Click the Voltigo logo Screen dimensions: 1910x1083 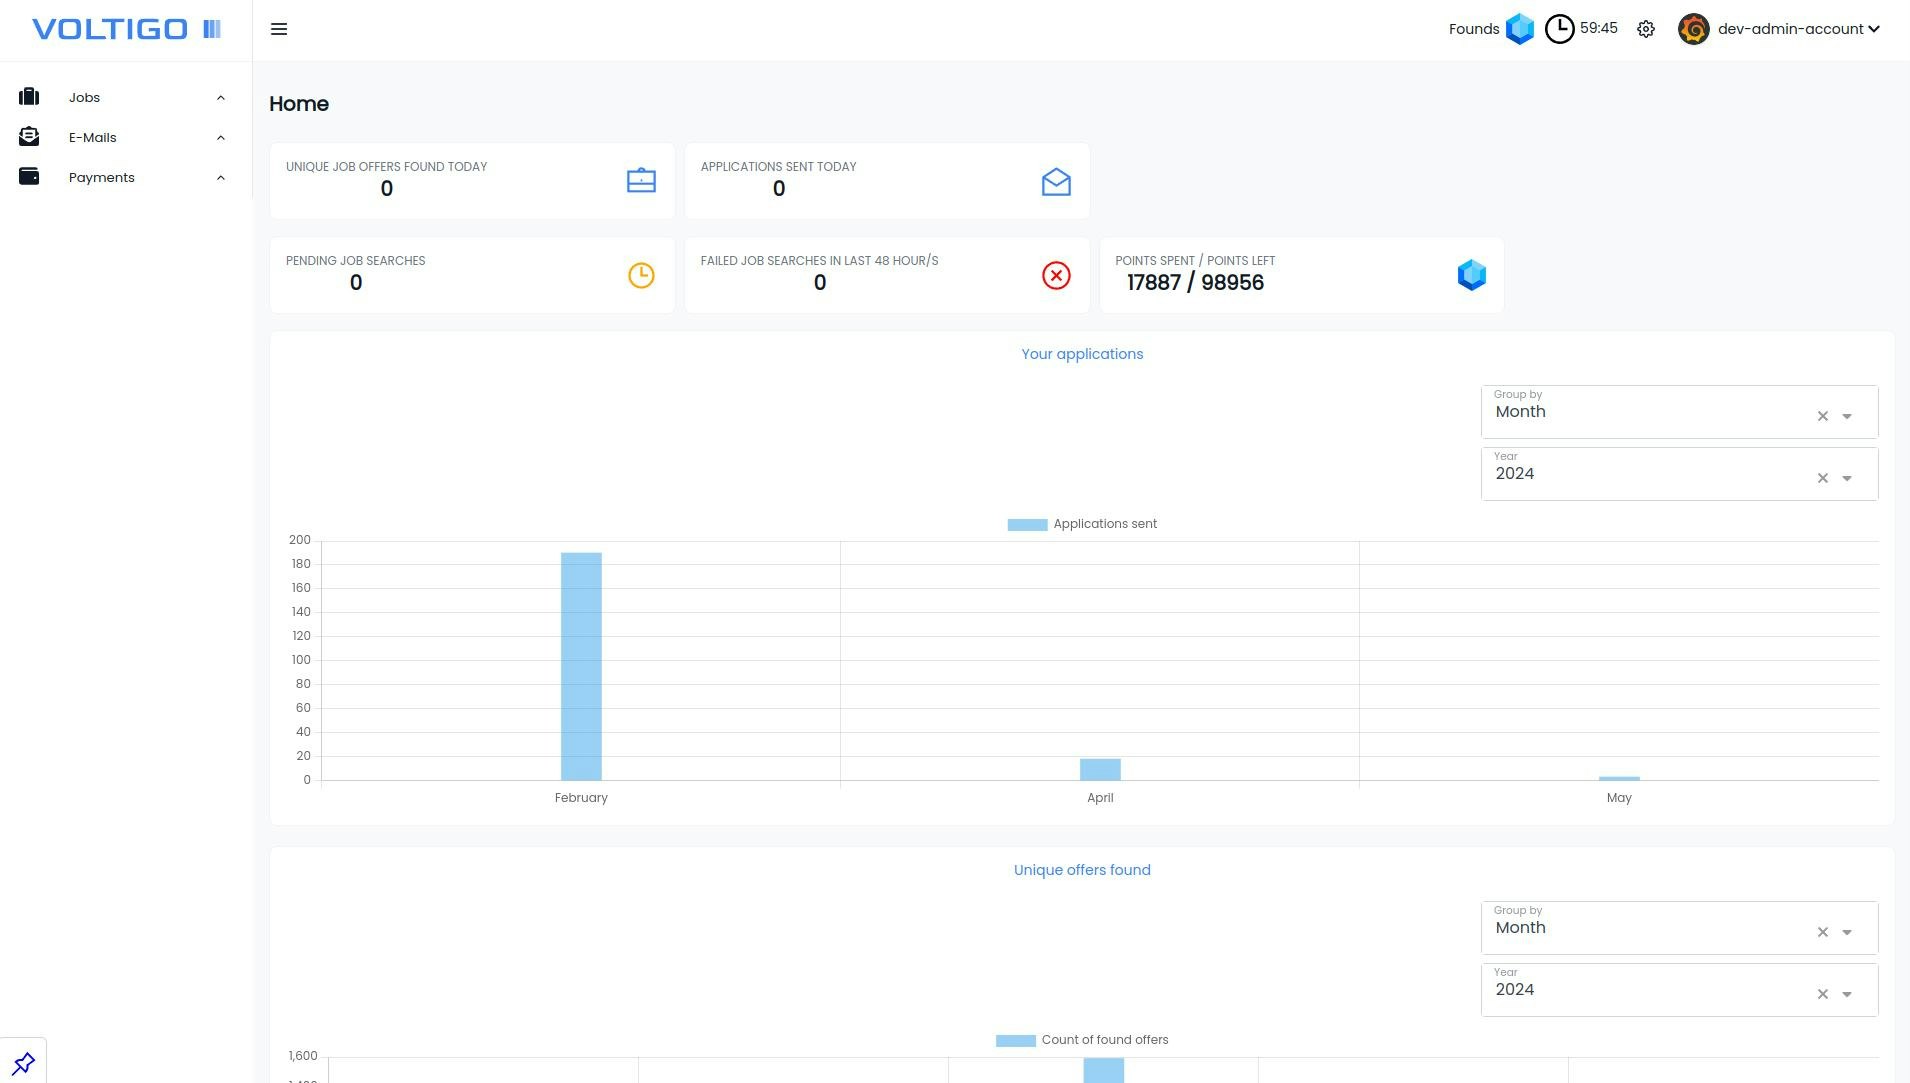(126, 29)
